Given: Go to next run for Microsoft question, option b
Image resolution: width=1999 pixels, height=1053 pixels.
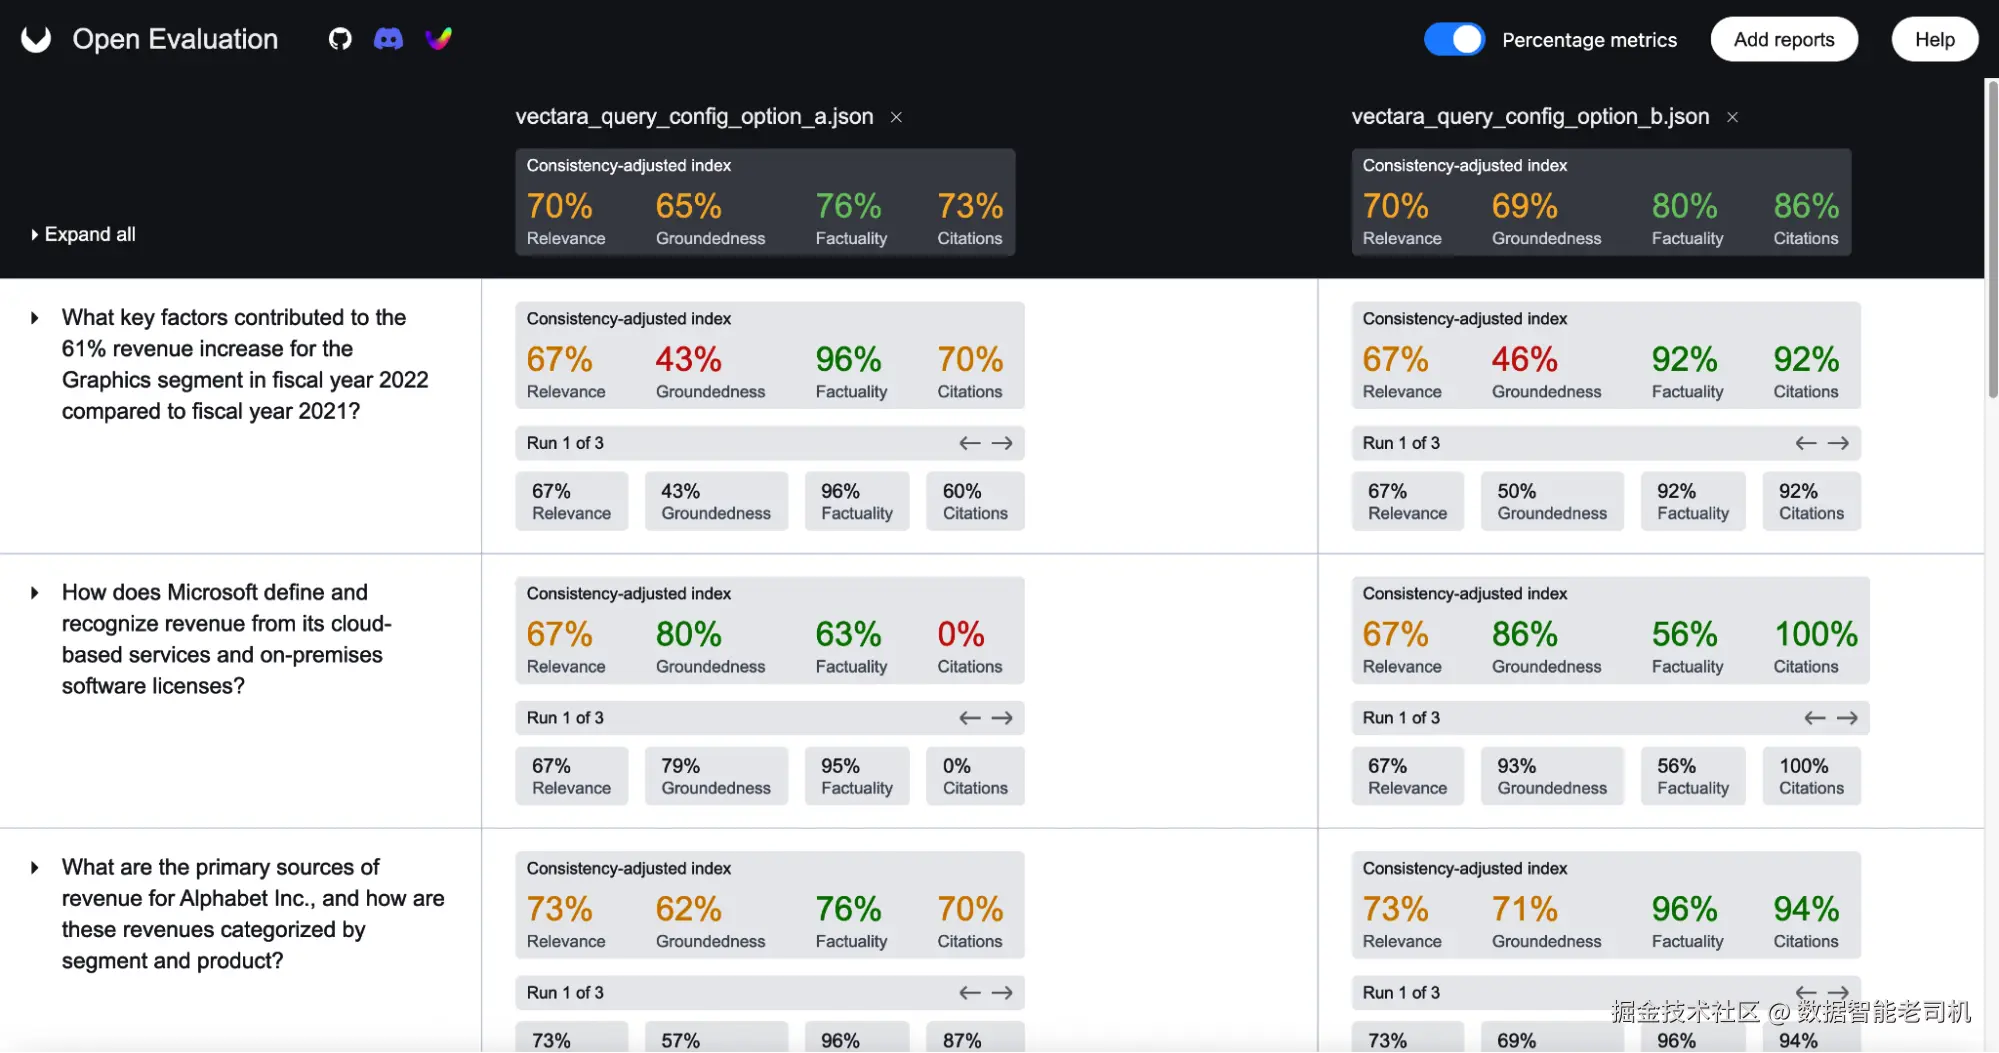Looking at the screenshot, I should (1847, 718).
